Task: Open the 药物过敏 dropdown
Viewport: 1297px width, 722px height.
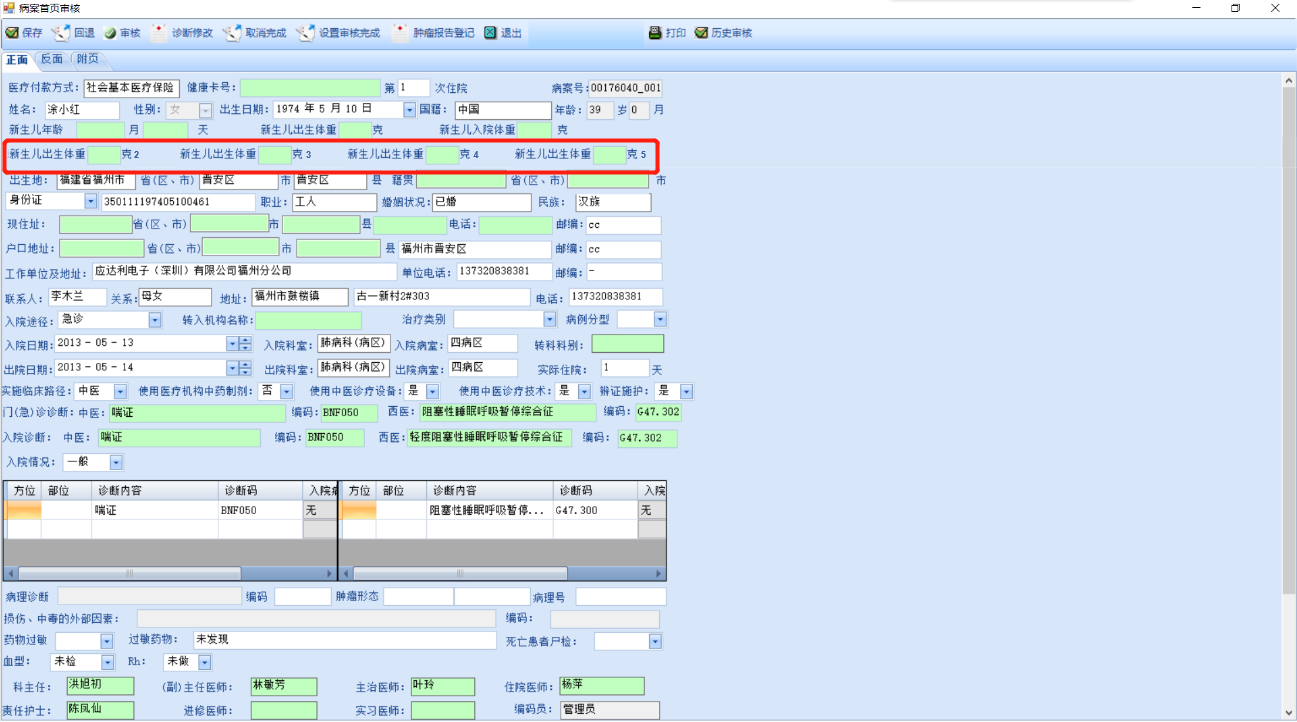Action: (107, 641)
